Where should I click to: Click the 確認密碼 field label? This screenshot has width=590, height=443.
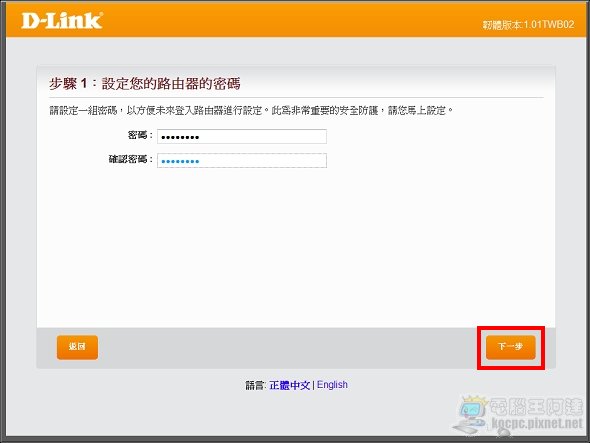click(x=131, y=159)
